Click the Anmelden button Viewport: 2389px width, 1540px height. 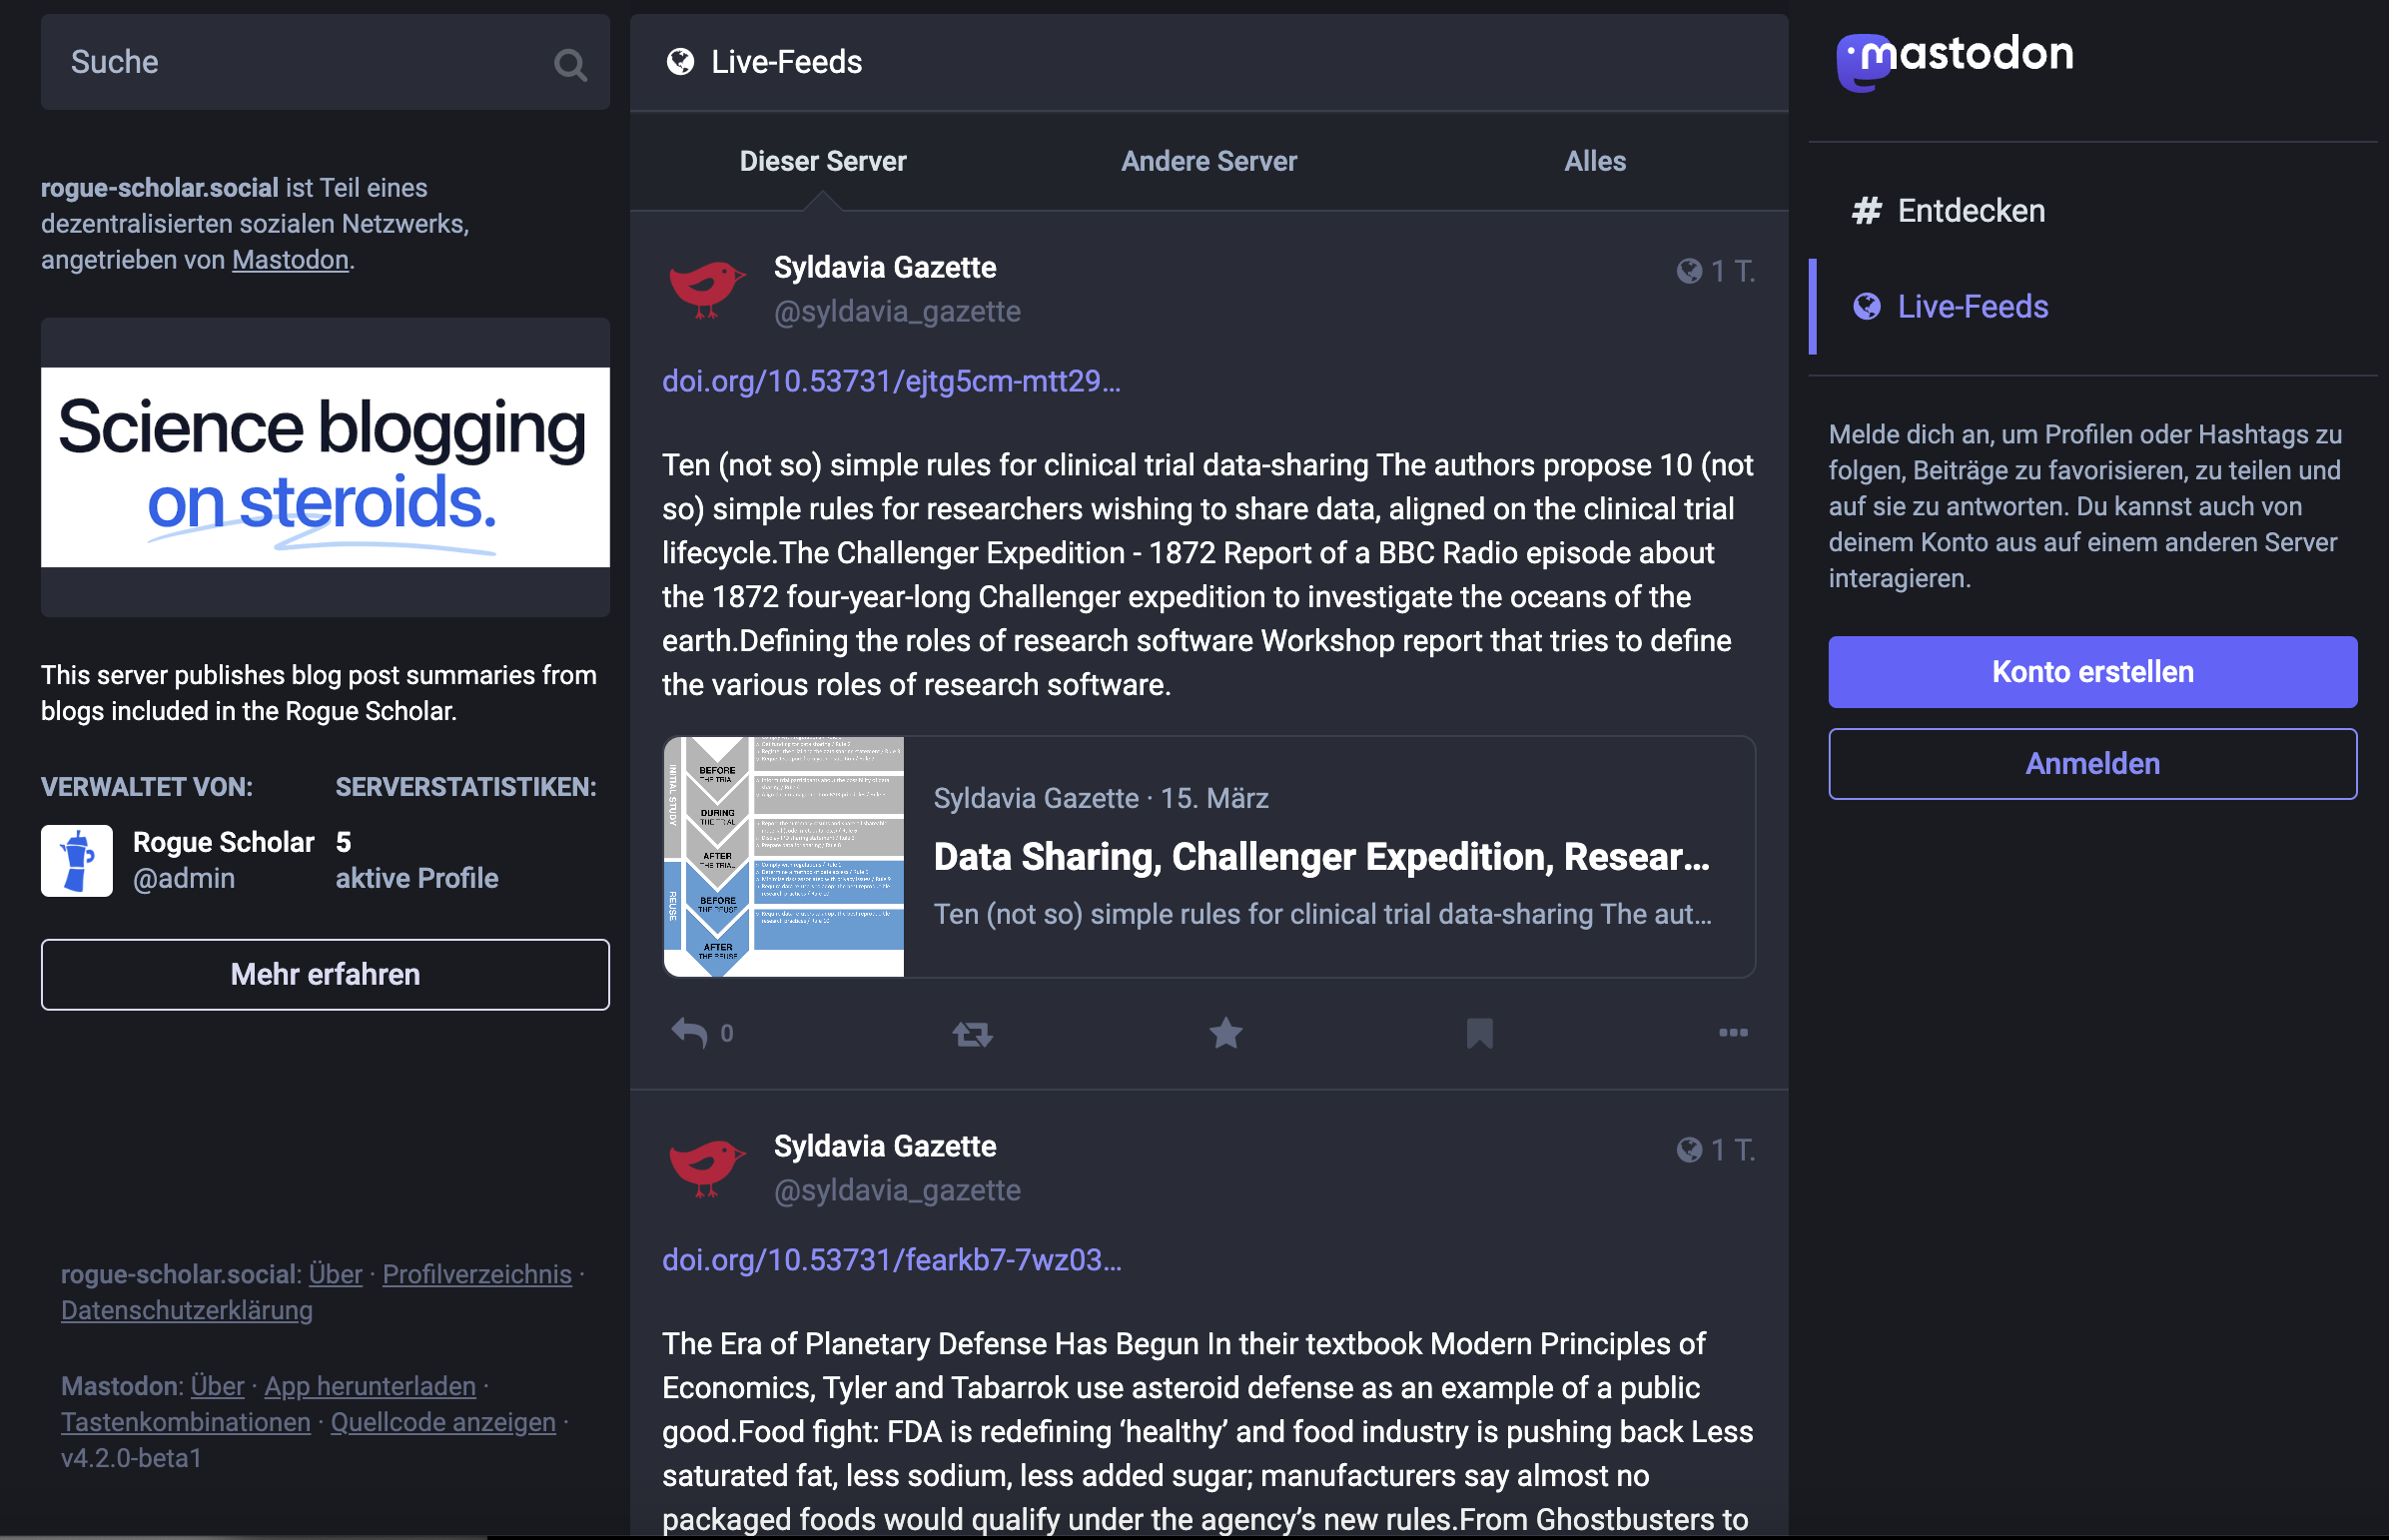(2092, 764)
